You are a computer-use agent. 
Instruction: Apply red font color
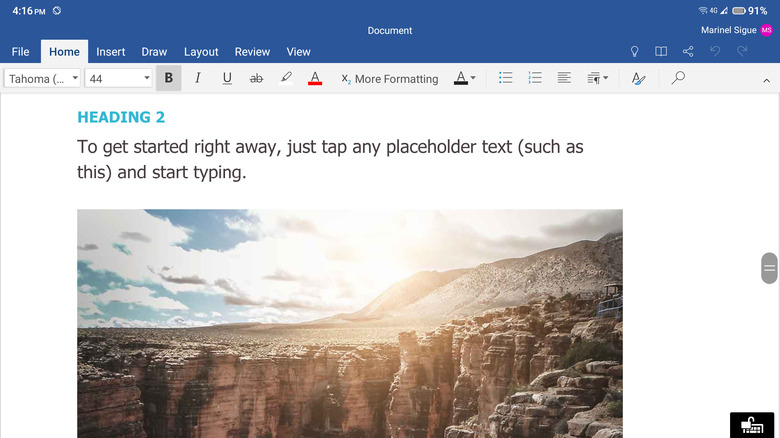point(315,78)
